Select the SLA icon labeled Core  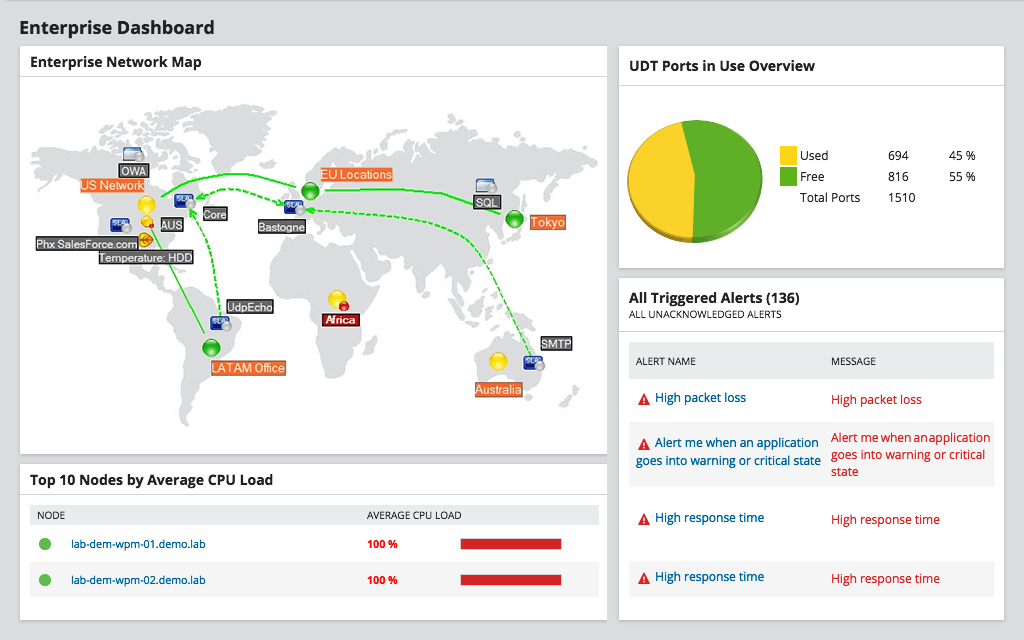(x=181, y=199)
